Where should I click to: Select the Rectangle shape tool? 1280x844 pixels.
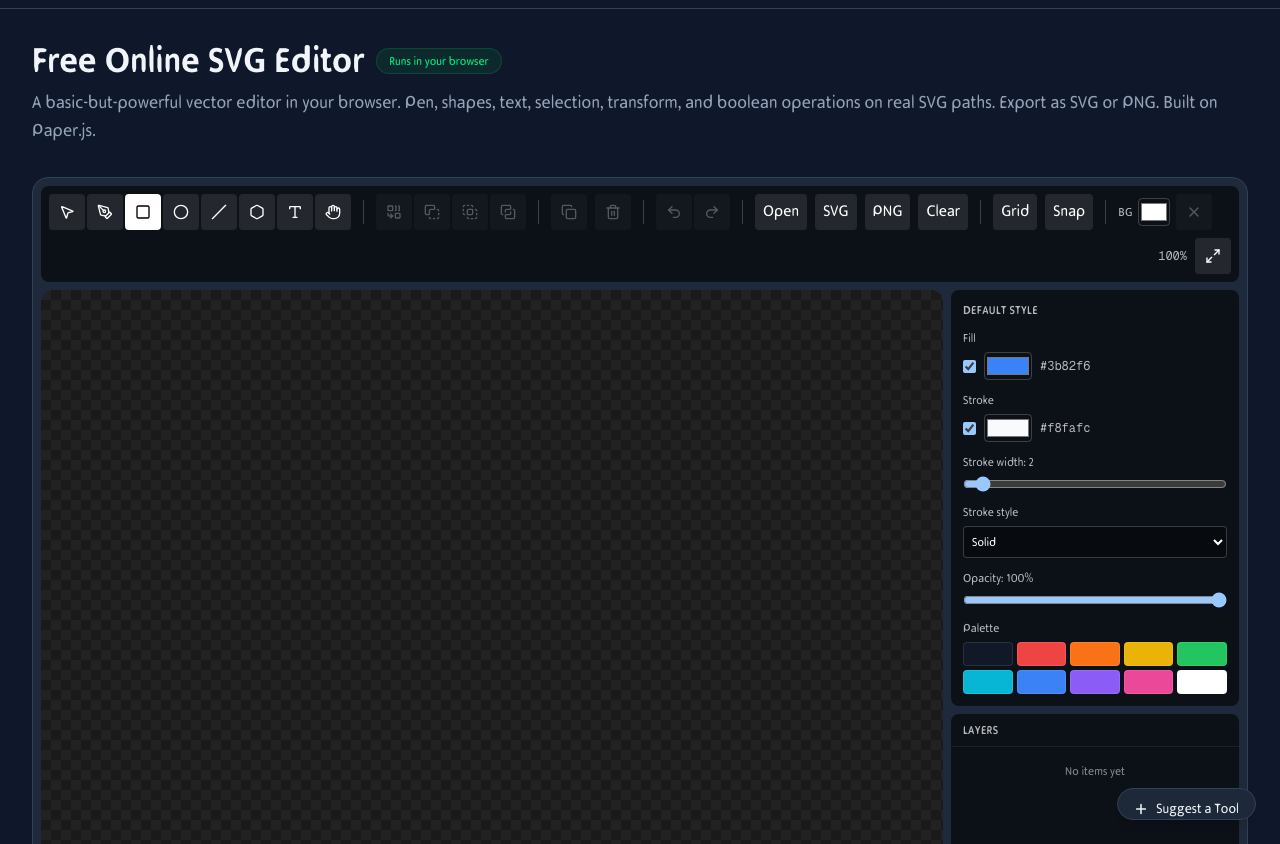(143, 212)
